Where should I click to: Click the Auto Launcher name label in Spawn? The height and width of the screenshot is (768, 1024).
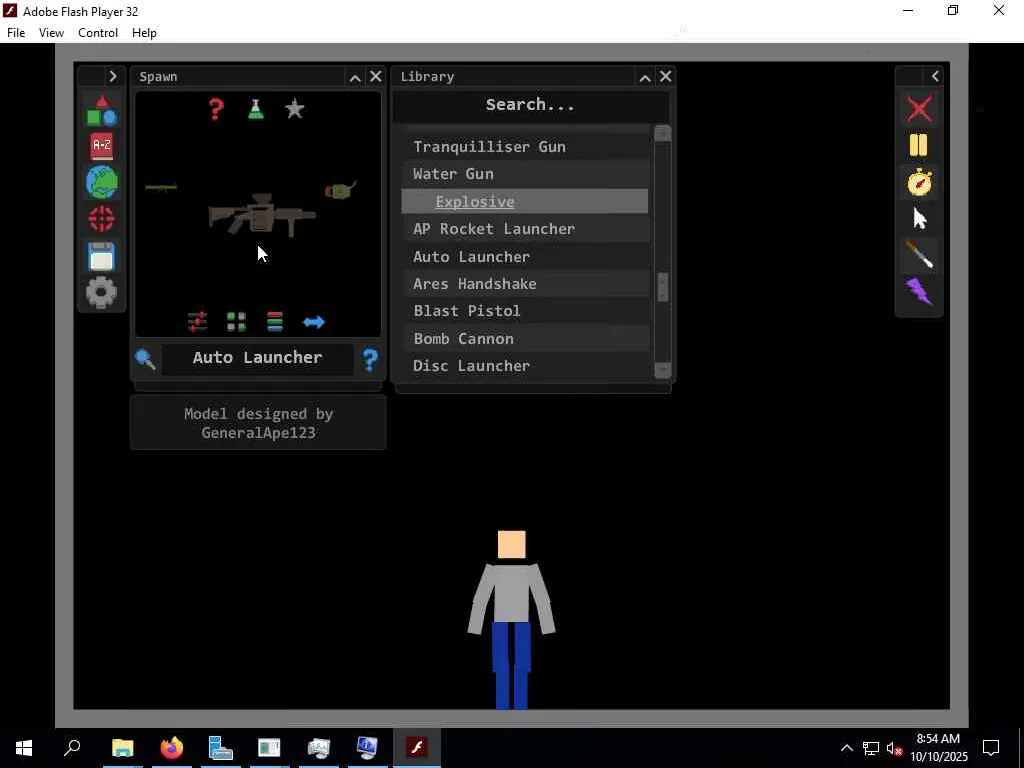pyautogui.click(x=257, y=358)
